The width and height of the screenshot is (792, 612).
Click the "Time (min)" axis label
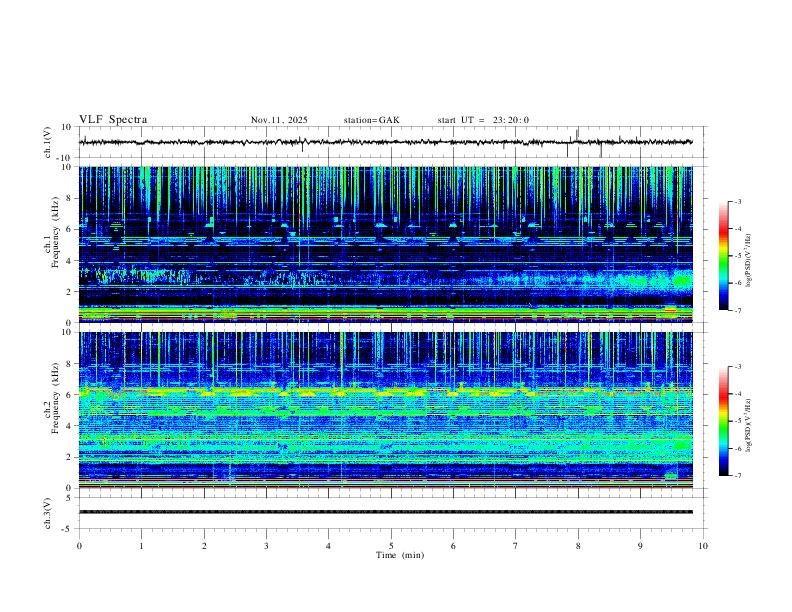tap(400, 555)
